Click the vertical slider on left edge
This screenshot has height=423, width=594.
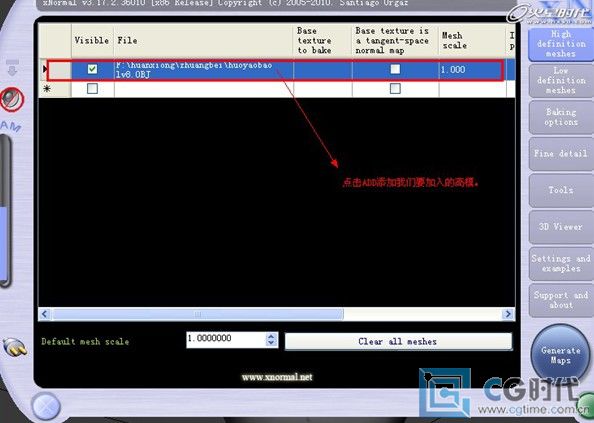5,212
